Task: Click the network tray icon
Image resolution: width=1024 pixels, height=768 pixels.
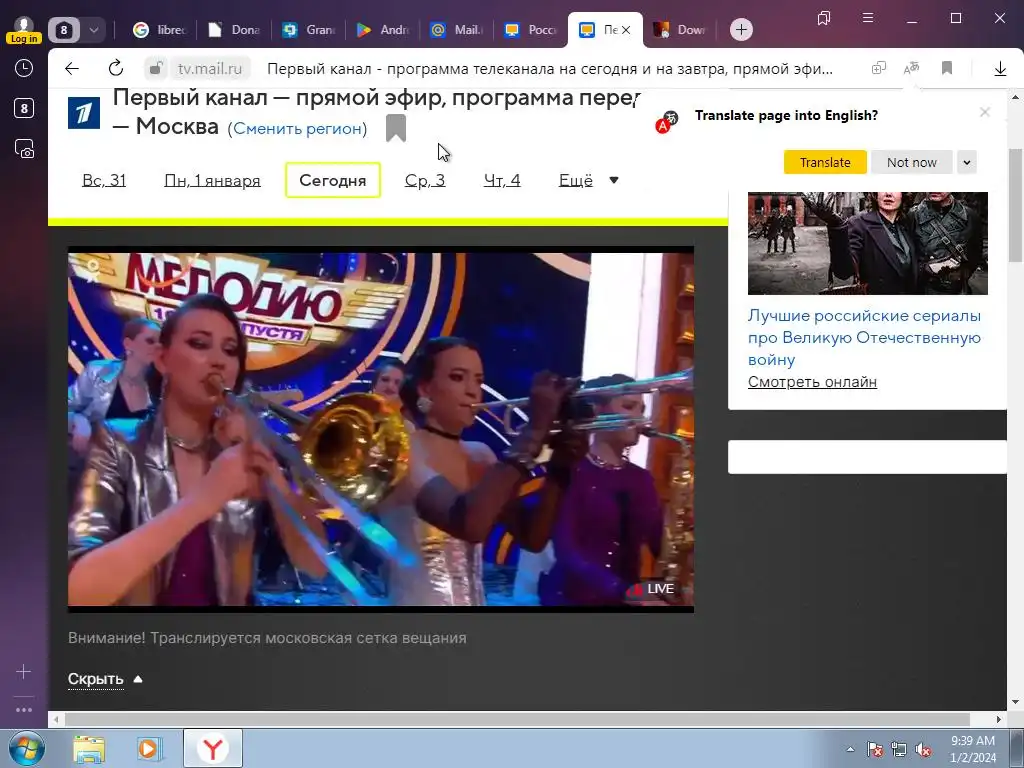Action: click(x=899, y=749)
